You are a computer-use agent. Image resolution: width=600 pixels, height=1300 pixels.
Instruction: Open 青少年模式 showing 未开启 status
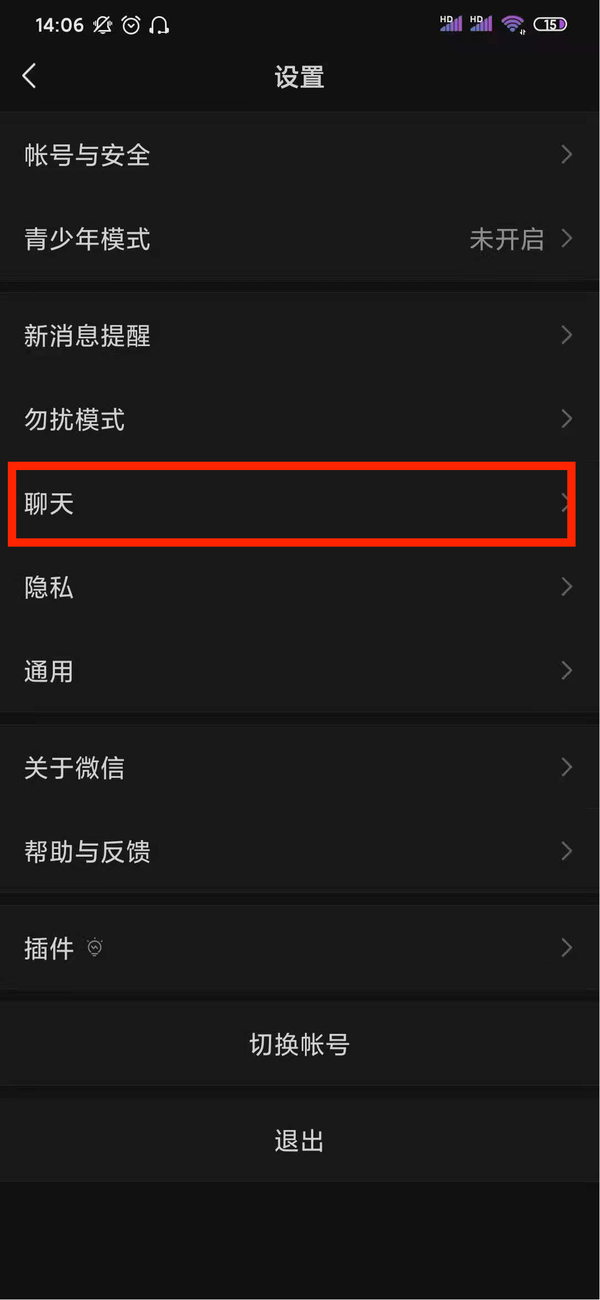point(300,240)
